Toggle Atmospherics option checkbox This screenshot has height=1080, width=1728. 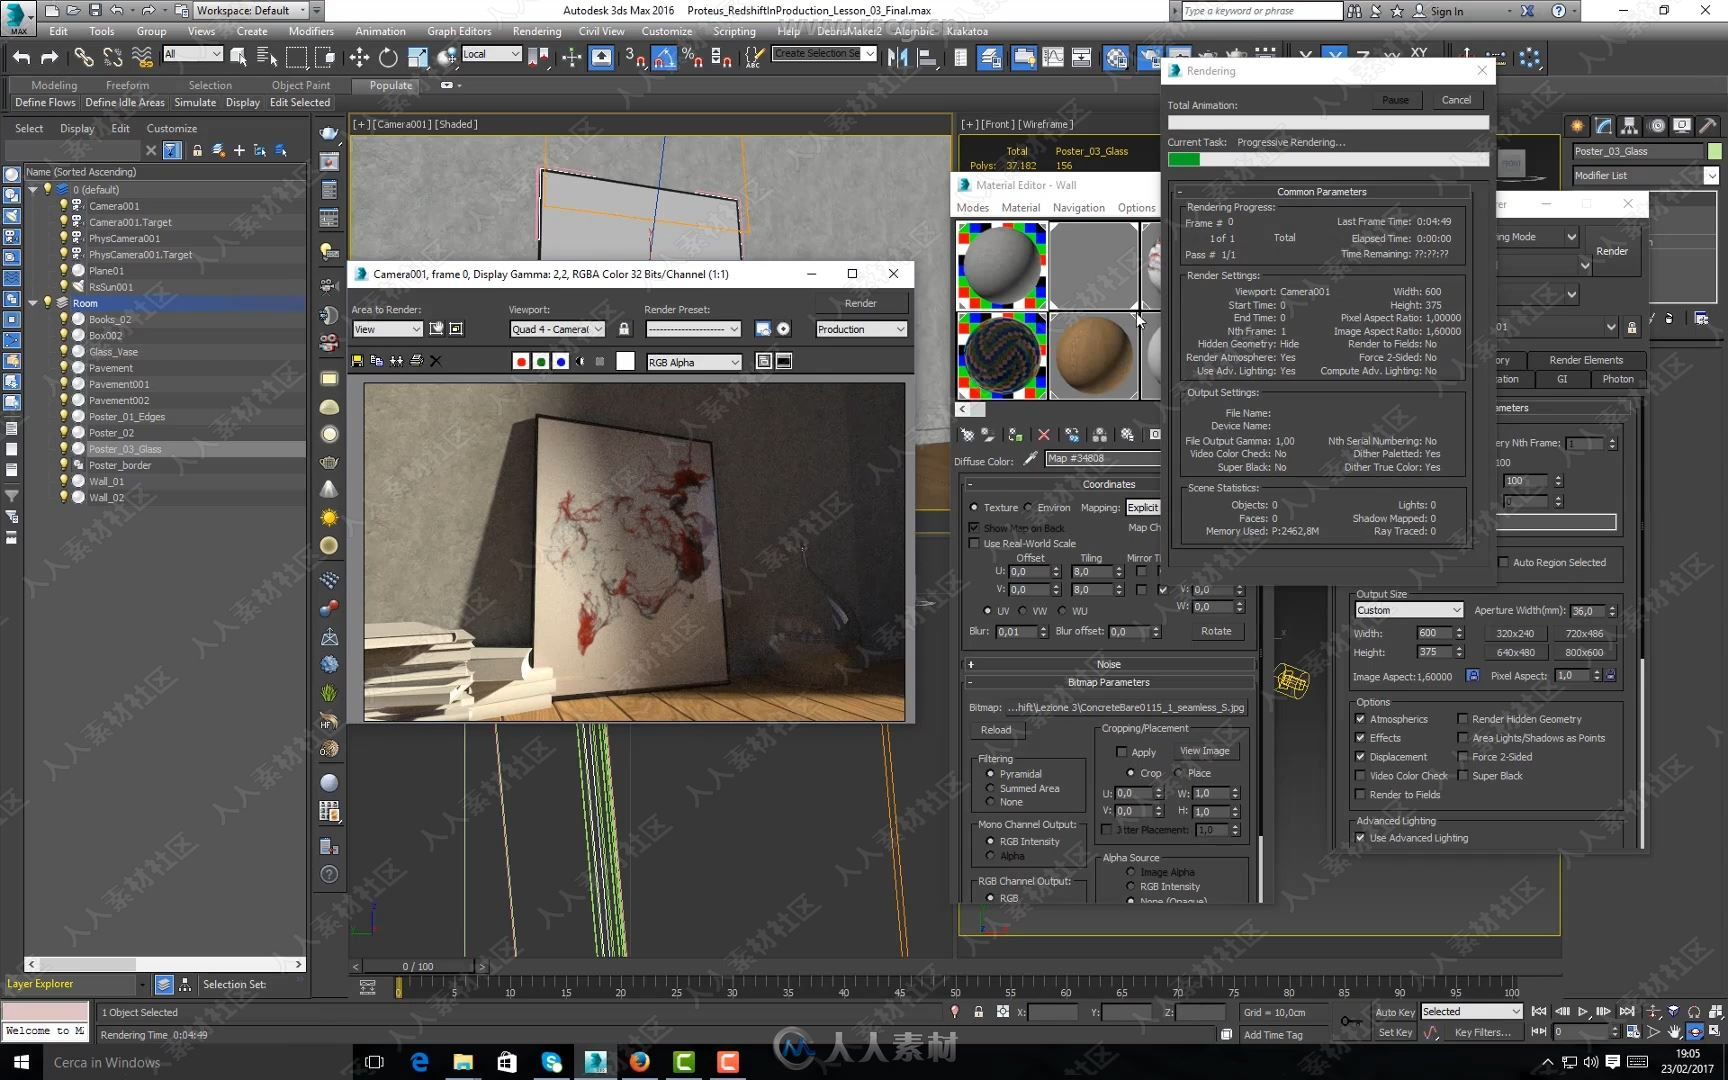(1360, 719)
